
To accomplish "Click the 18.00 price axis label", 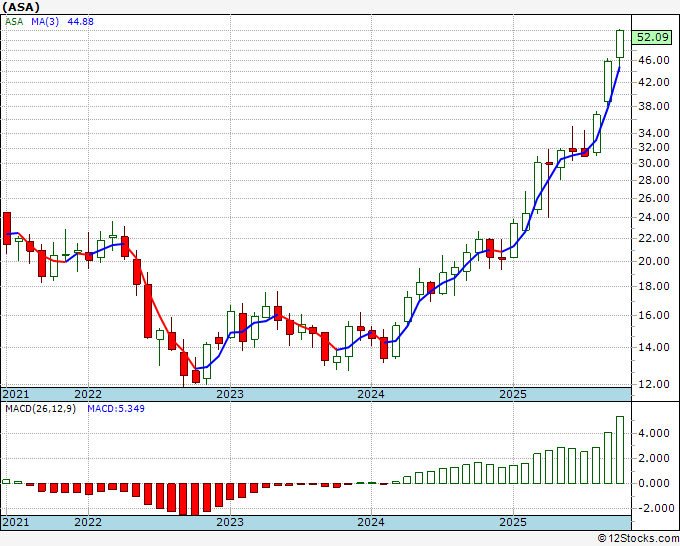I will point(654,286).
